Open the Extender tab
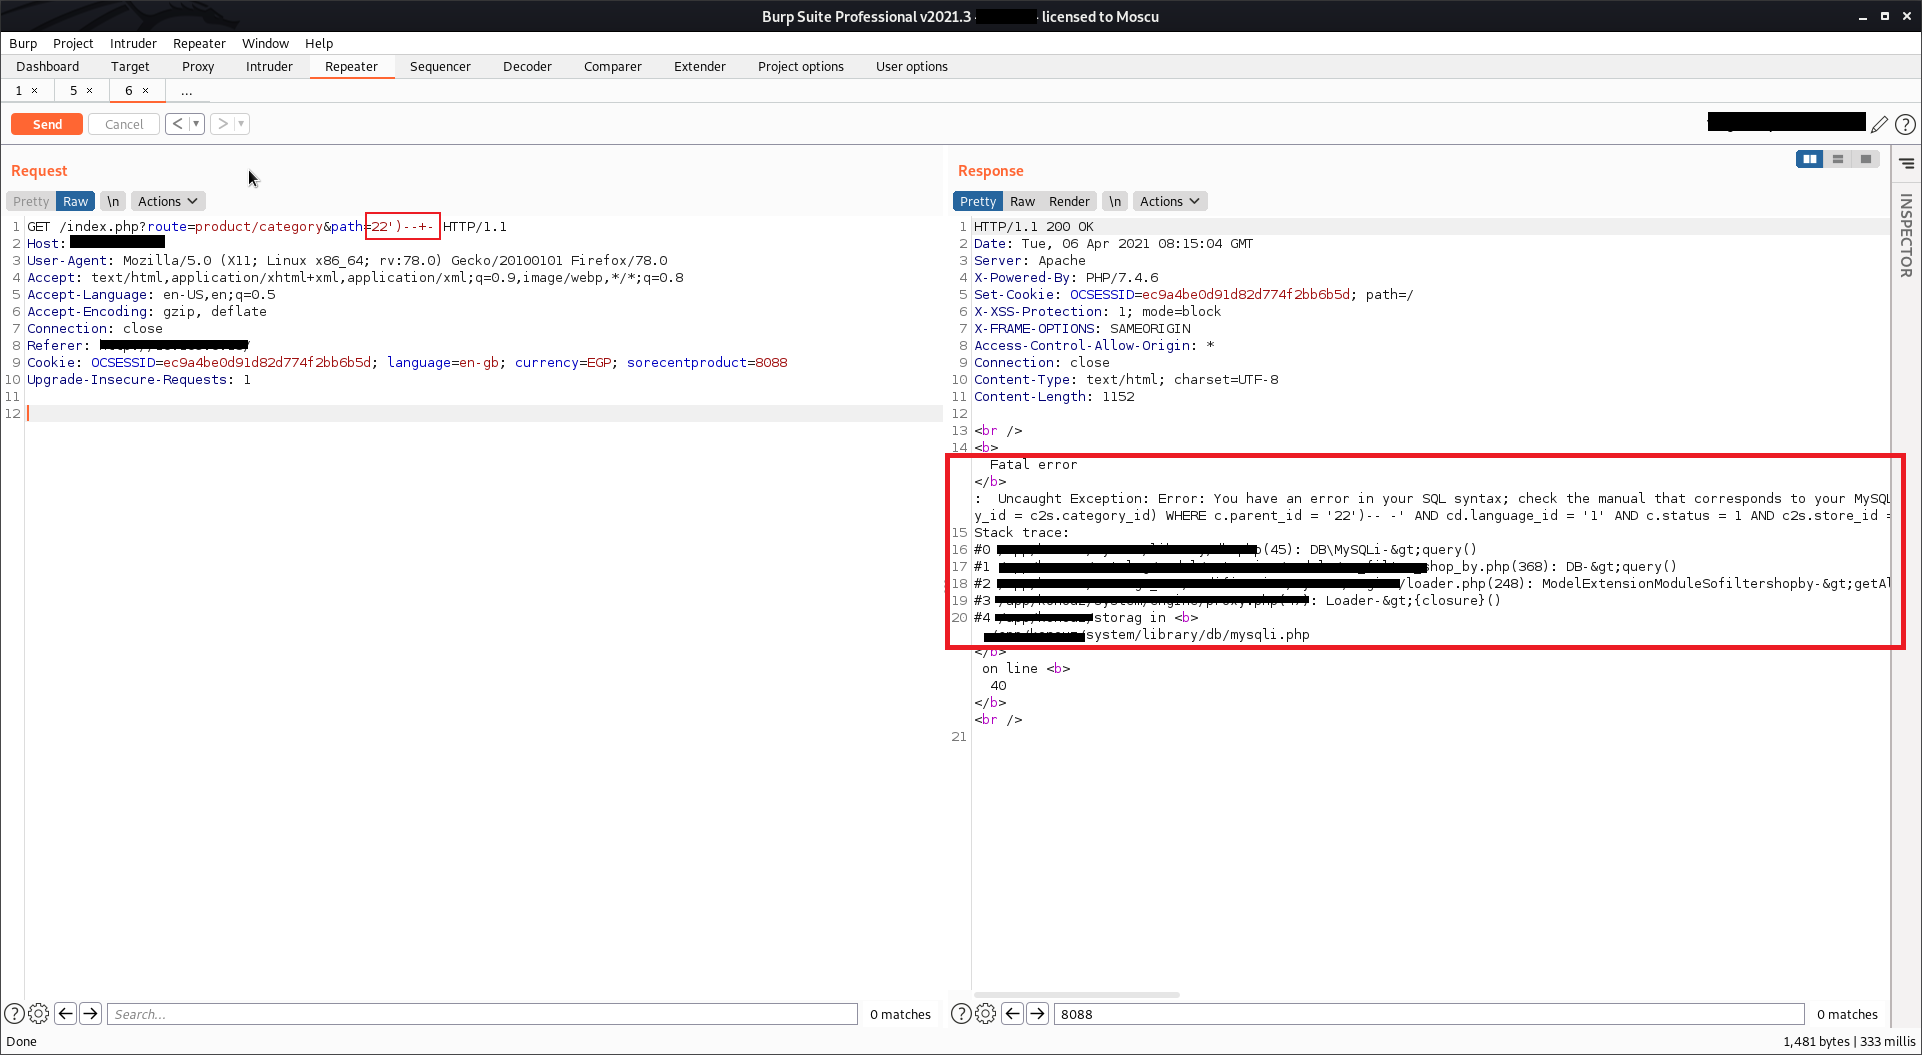The width and height of the screenshot is (1922, 1055). [700, 67]
